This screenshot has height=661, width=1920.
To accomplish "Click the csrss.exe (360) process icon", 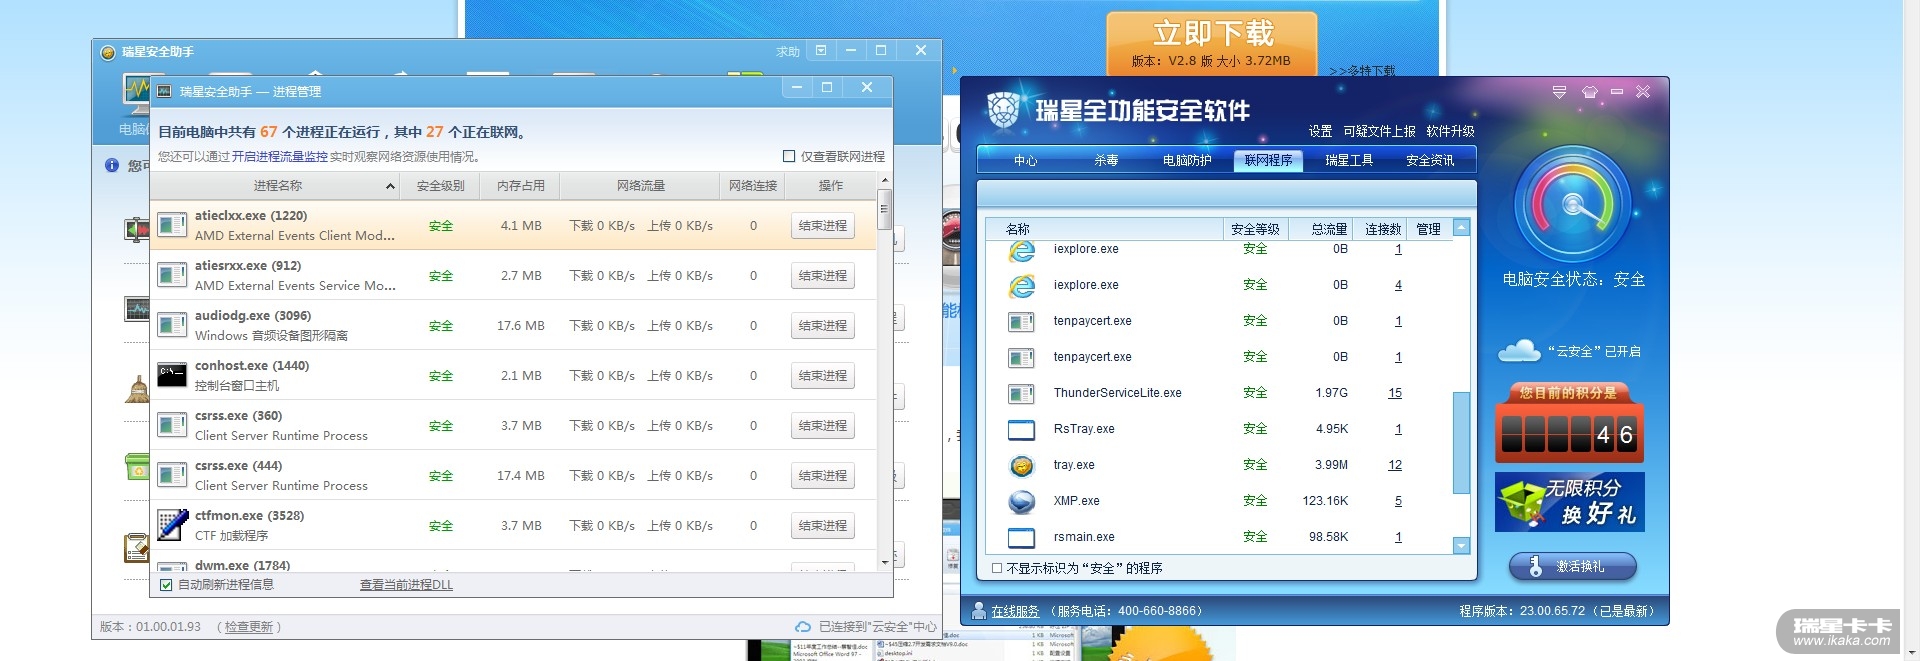I will (172, 425).
